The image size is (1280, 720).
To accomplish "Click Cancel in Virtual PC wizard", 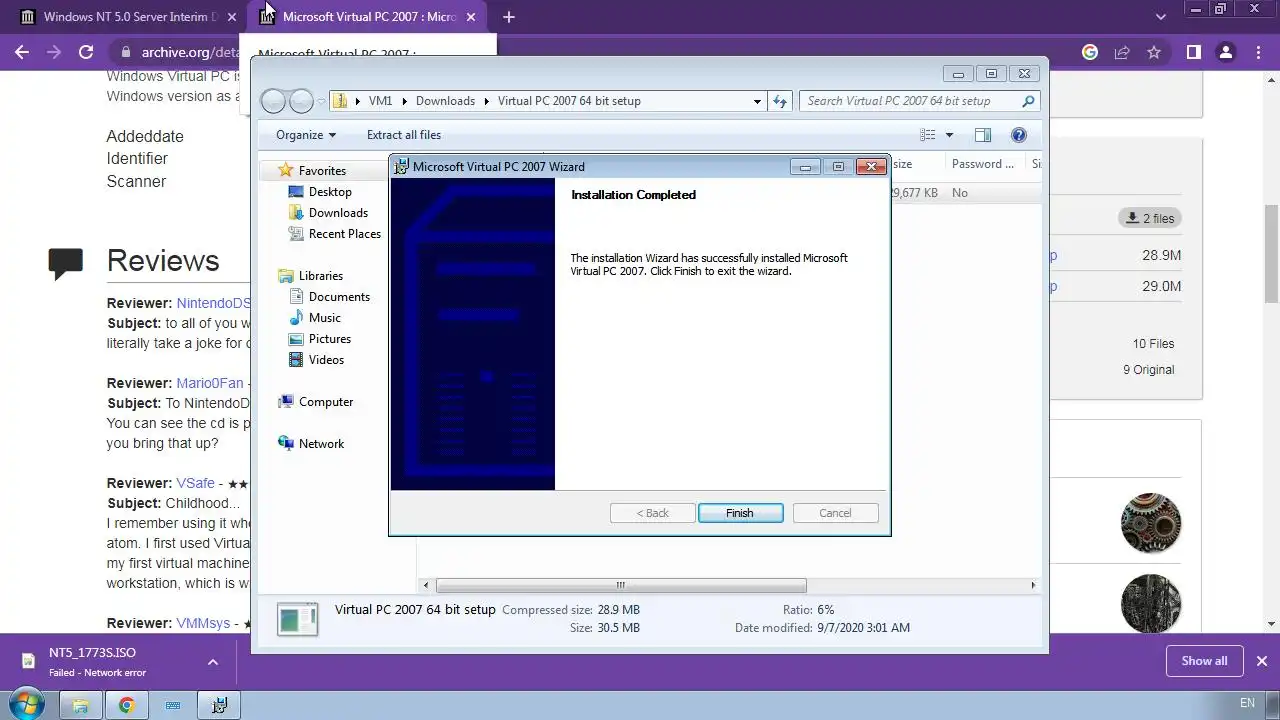I will [x=835, y=513].
